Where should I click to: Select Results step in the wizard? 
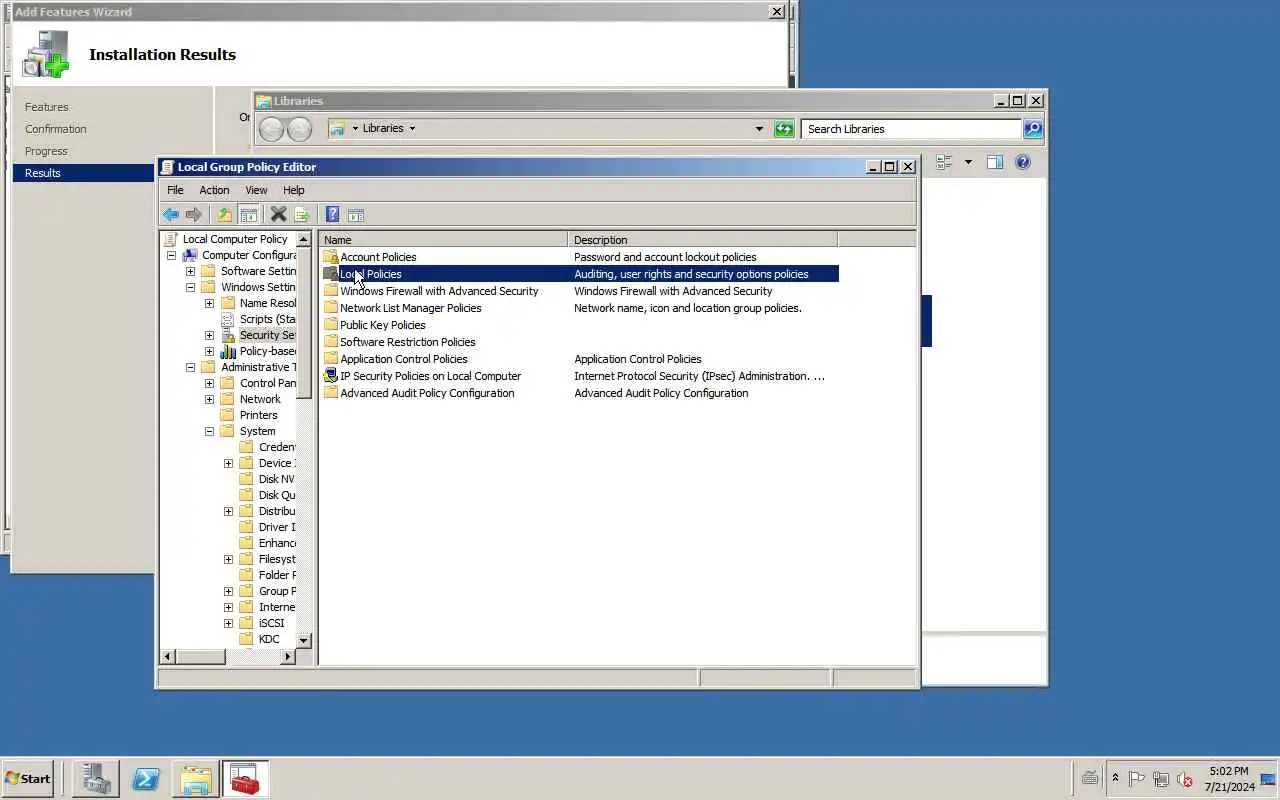point(84,173)
